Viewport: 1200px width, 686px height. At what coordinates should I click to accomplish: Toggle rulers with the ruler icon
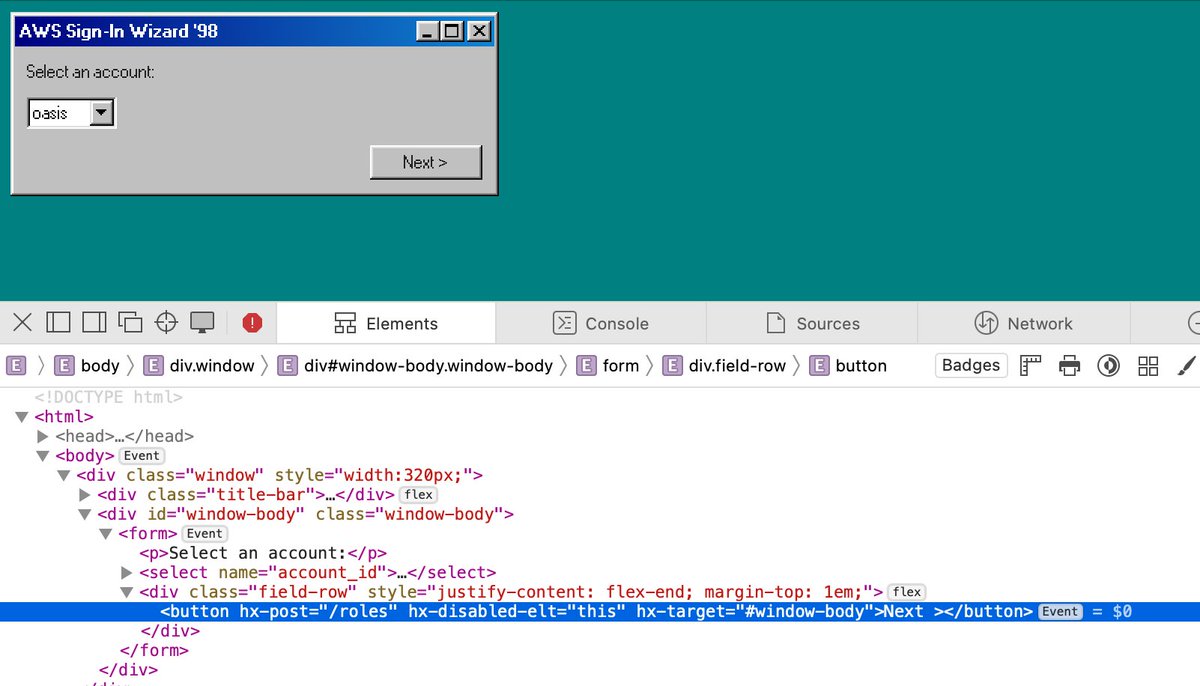tap(1030, 365)
